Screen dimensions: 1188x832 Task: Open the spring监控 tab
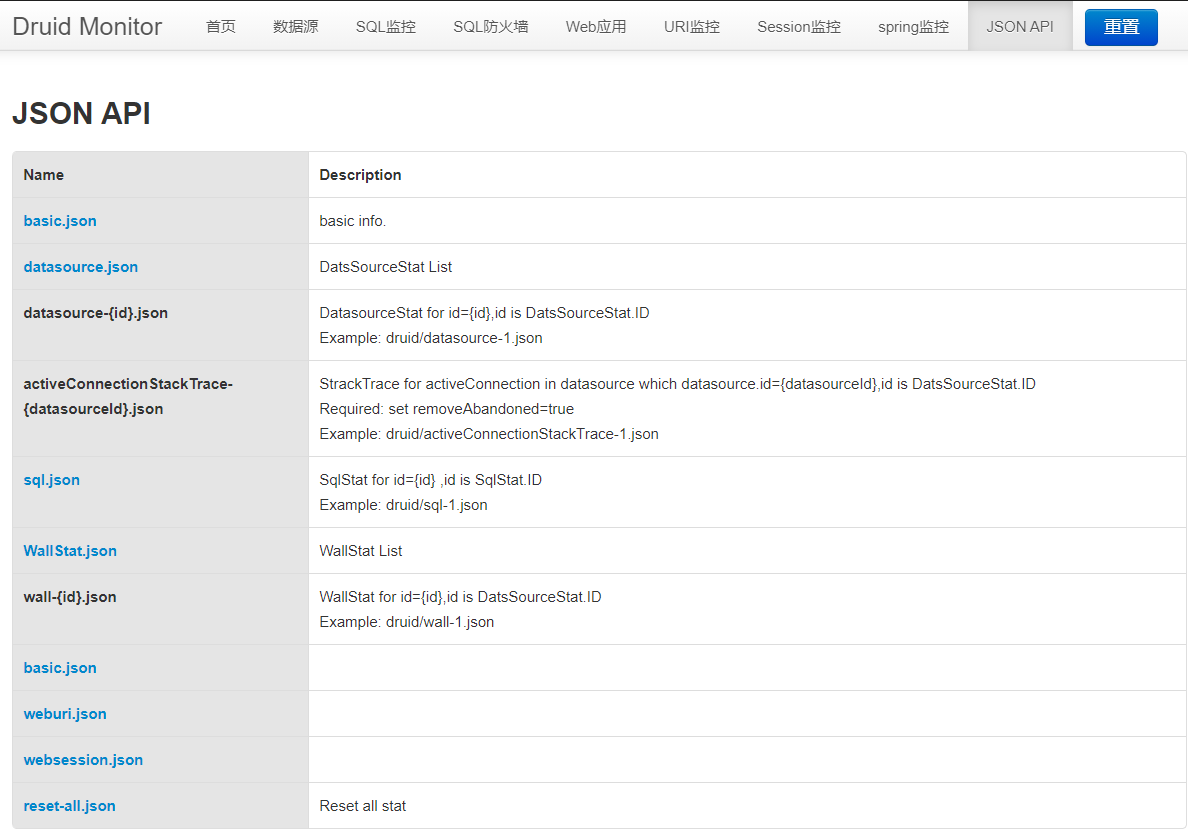click(914, 27)
